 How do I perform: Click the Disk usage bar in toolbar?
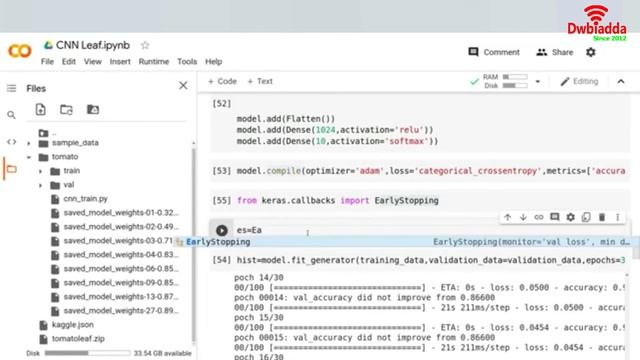(x=515, y=86)
